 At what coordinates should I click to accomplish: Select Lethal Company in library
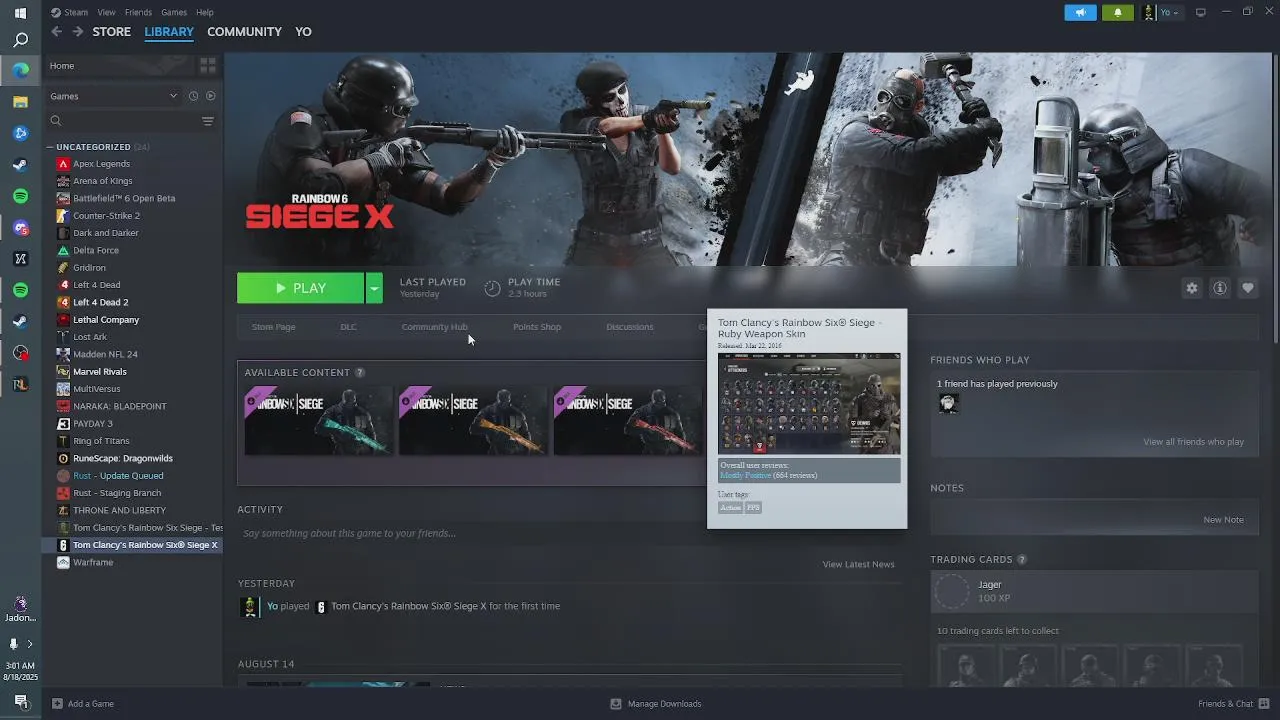106,320
